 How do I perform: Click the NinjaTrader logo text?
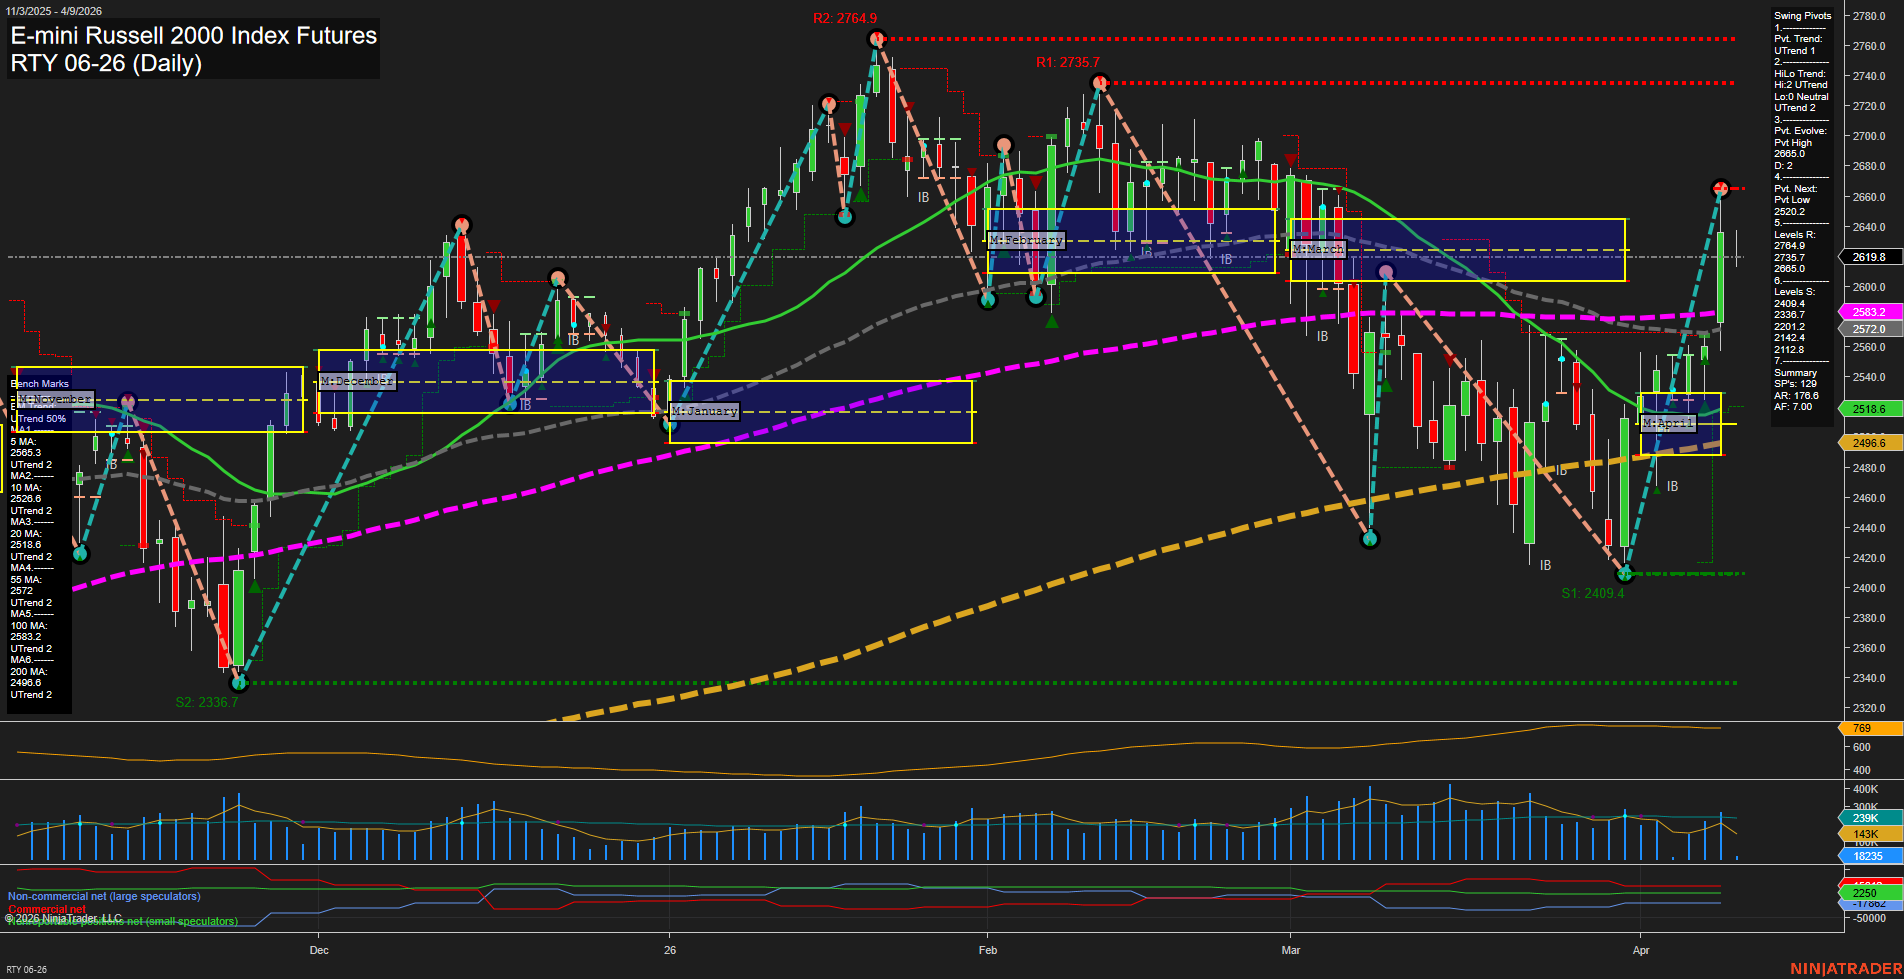1843,969
